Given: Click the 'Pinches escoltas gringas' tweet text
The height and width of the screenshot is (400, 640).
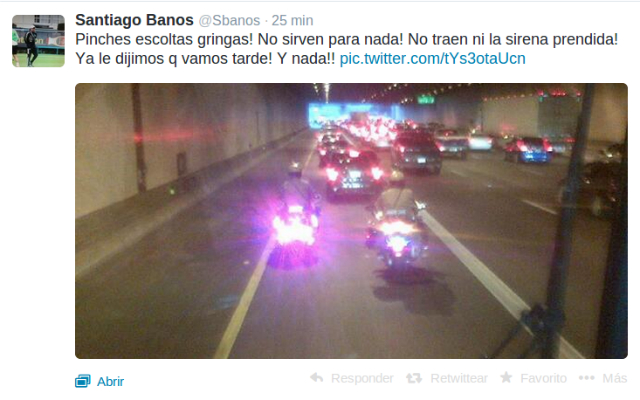Looking at the screenshot, I should click(x=164, y=40).
